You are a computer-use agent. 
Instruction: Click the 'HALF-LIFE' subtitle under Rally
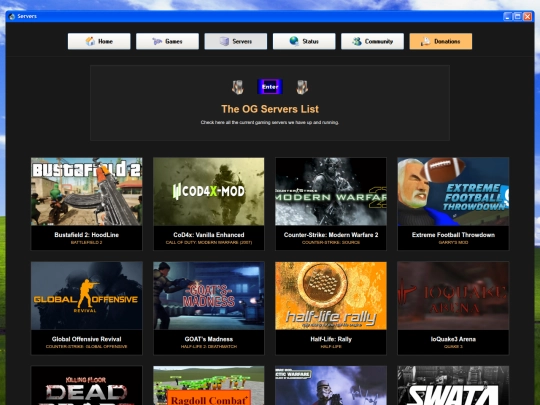tap(331, 346)
